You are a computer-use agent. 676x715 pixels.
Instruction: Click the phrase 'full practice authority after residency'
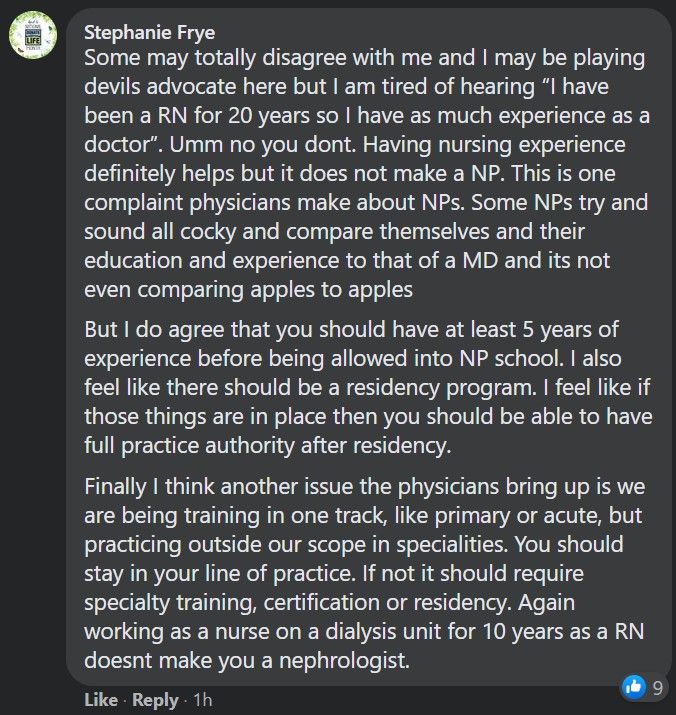point(267,446)
